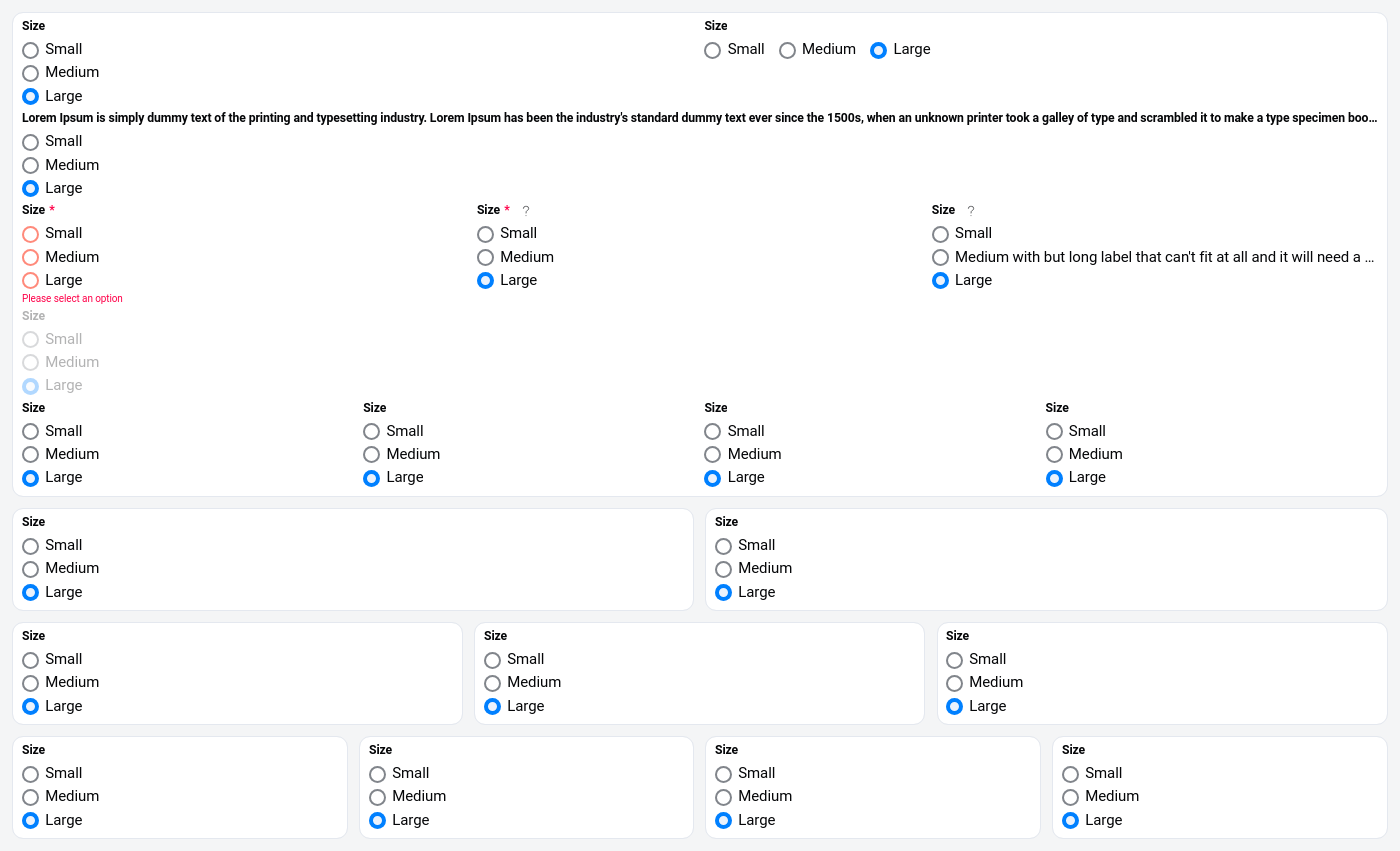Select Small above the long-label Medium option
The image size is (1400, 851).
(941, 234)
